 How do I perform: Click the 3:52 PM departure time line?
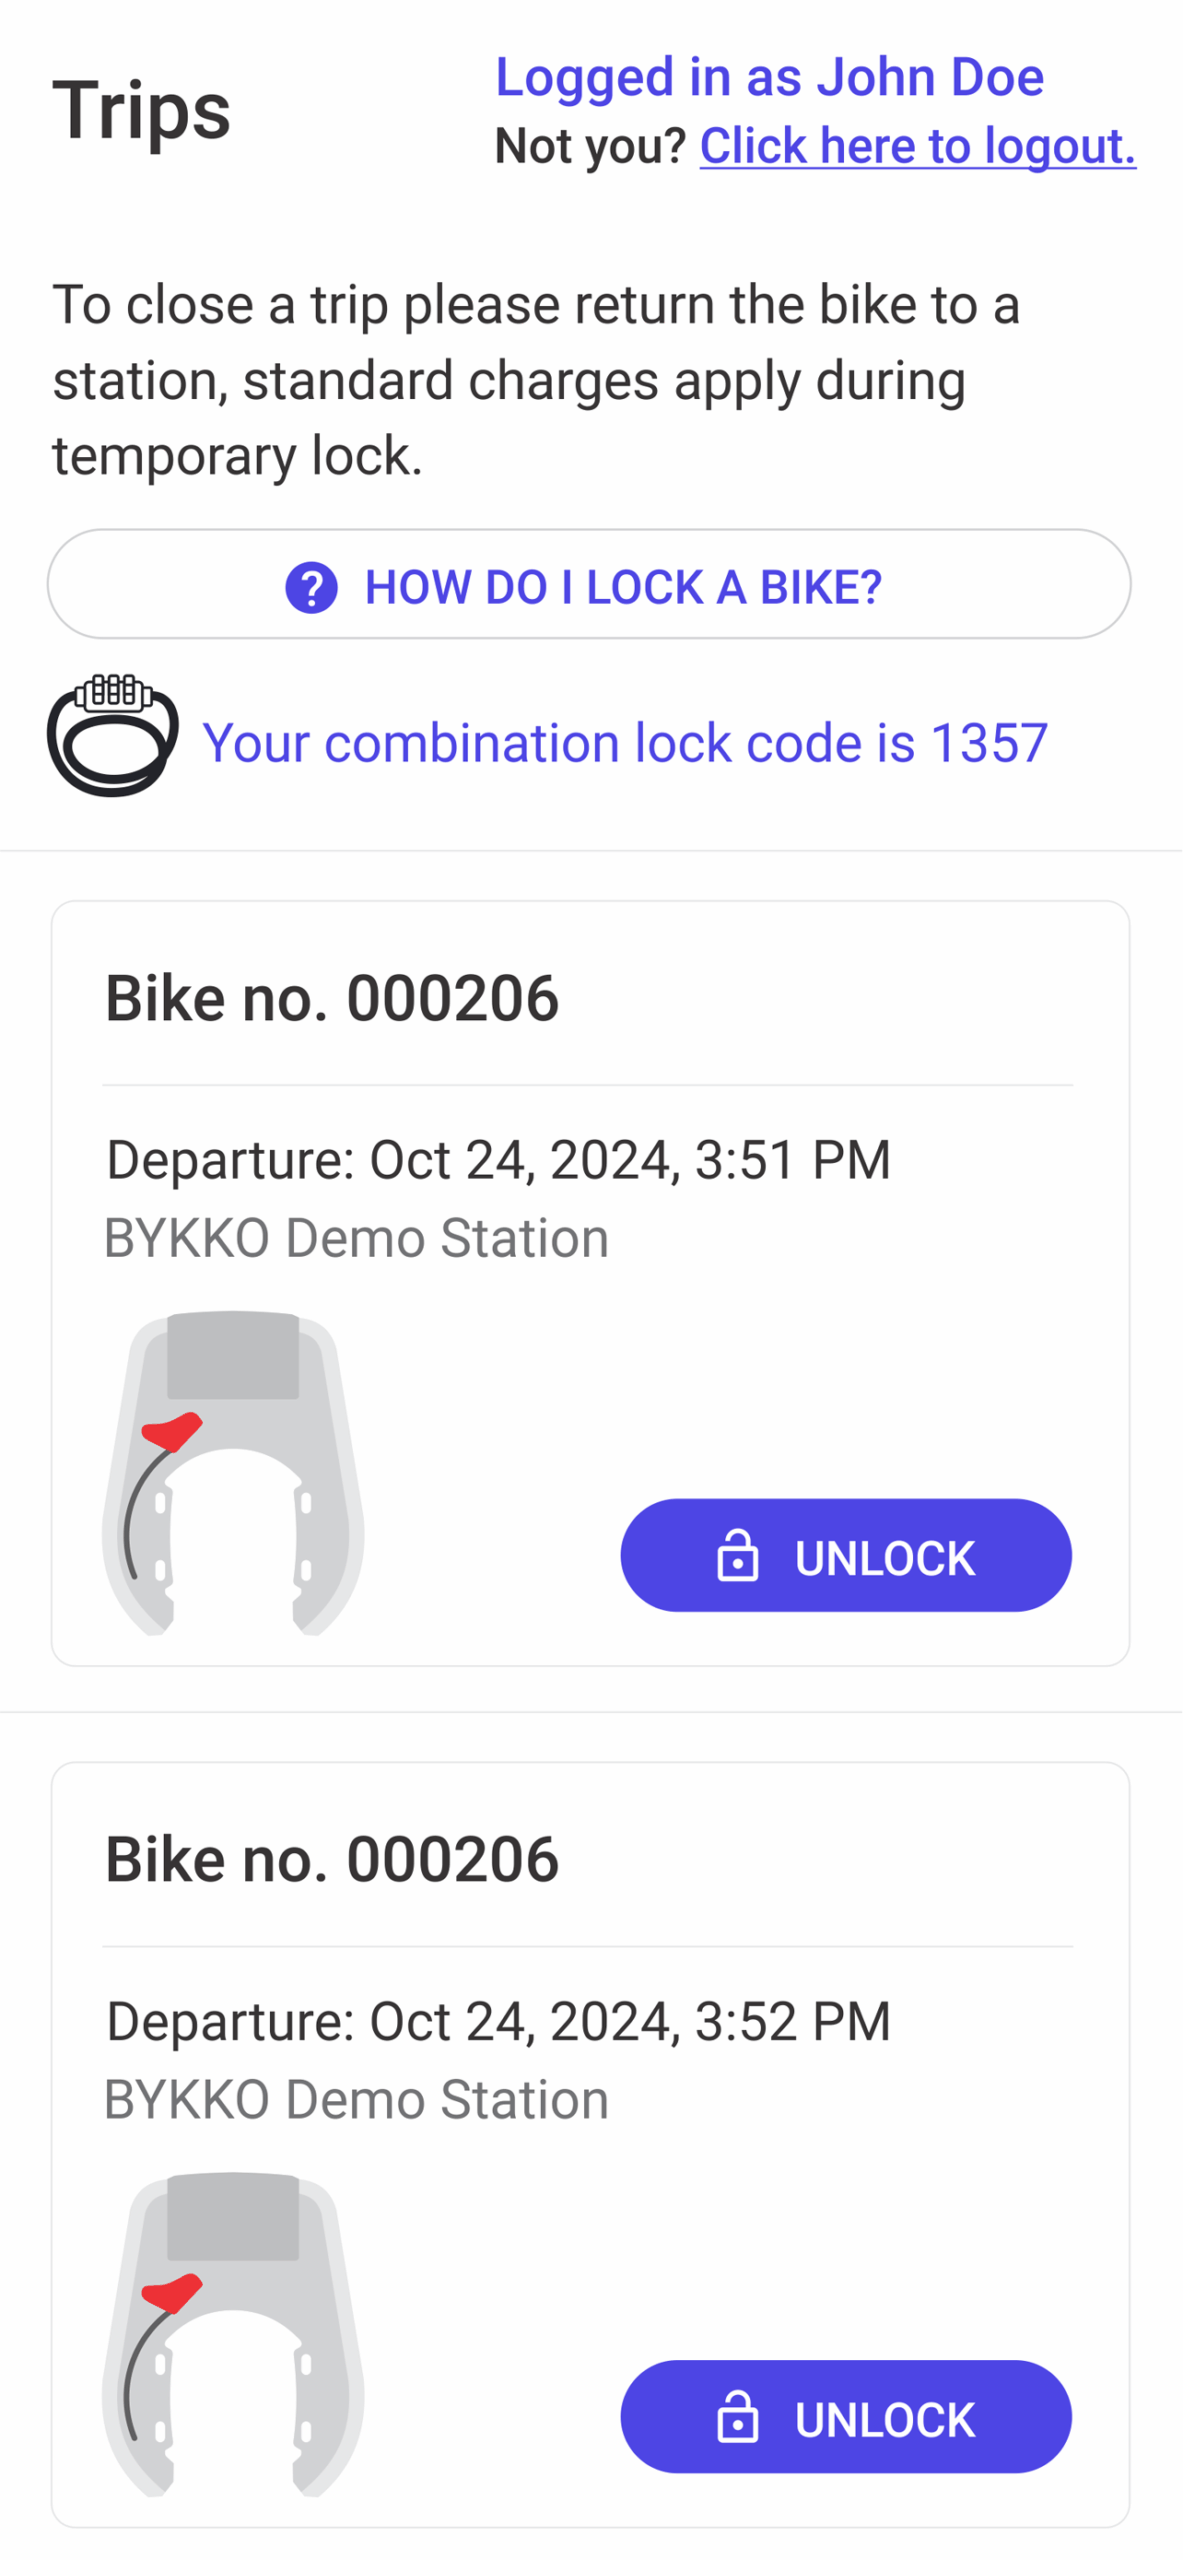[x=498, y=2021]
